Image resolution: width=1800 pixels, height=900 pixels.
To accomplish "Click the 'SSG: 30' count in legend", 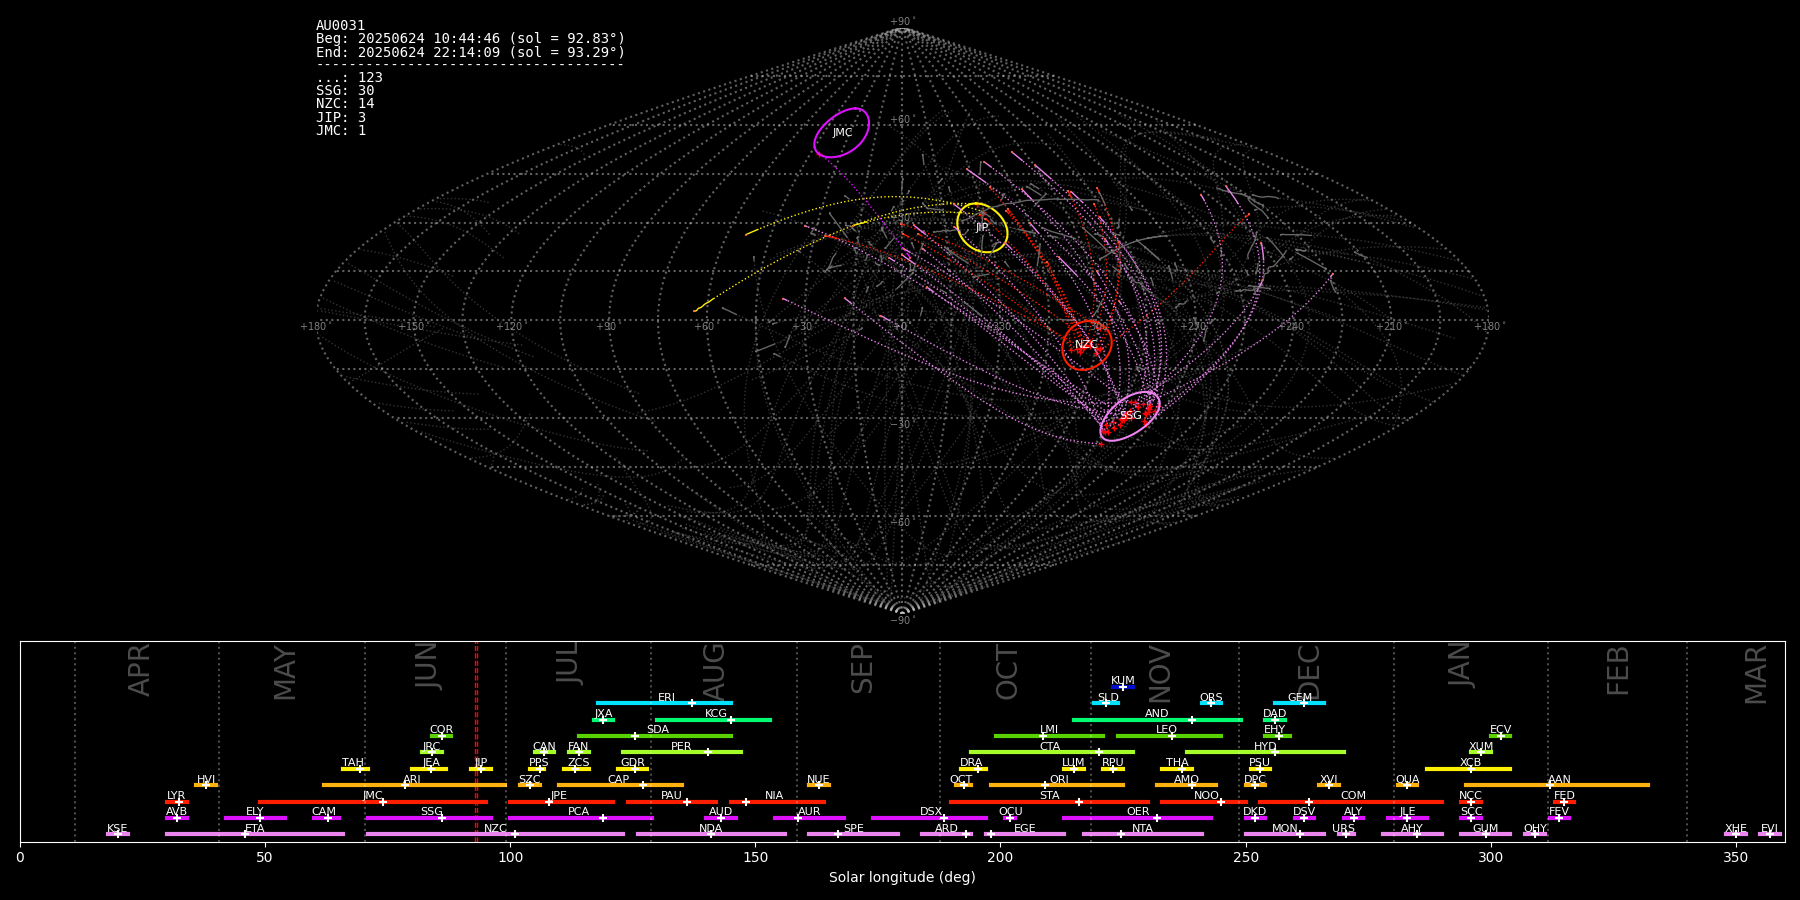I will coord(345,91).
